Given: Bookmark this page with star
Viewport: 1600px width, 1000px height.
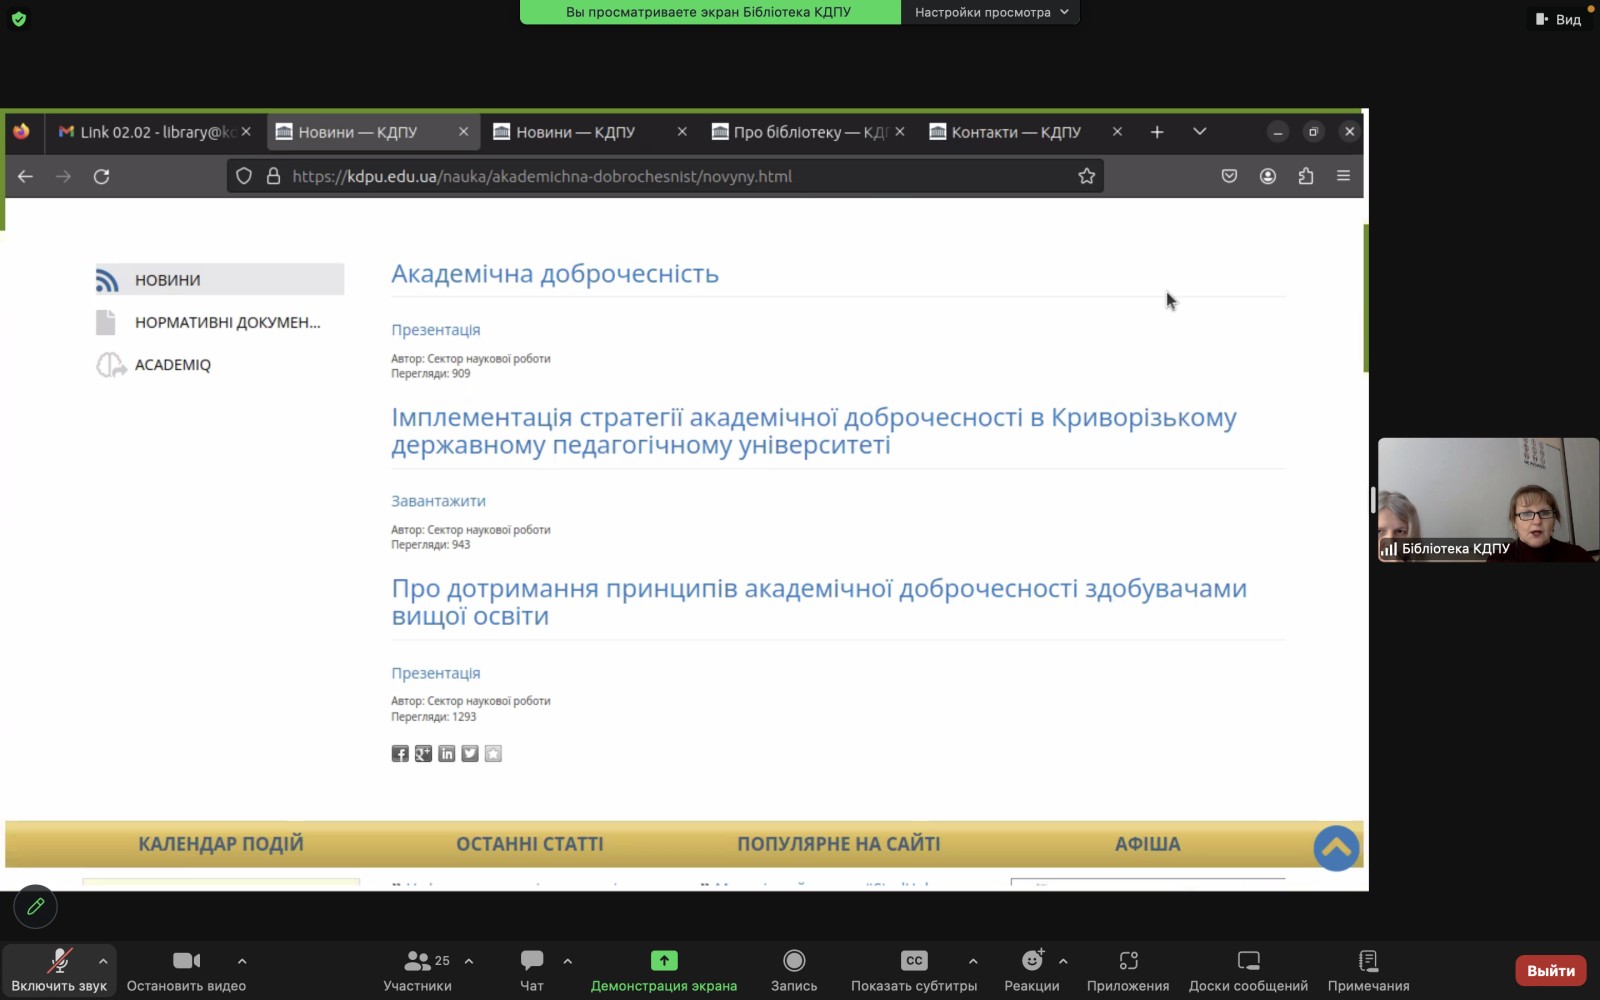Looking at the screenshot, I should pyautogui.click(x=1087, y=176).
